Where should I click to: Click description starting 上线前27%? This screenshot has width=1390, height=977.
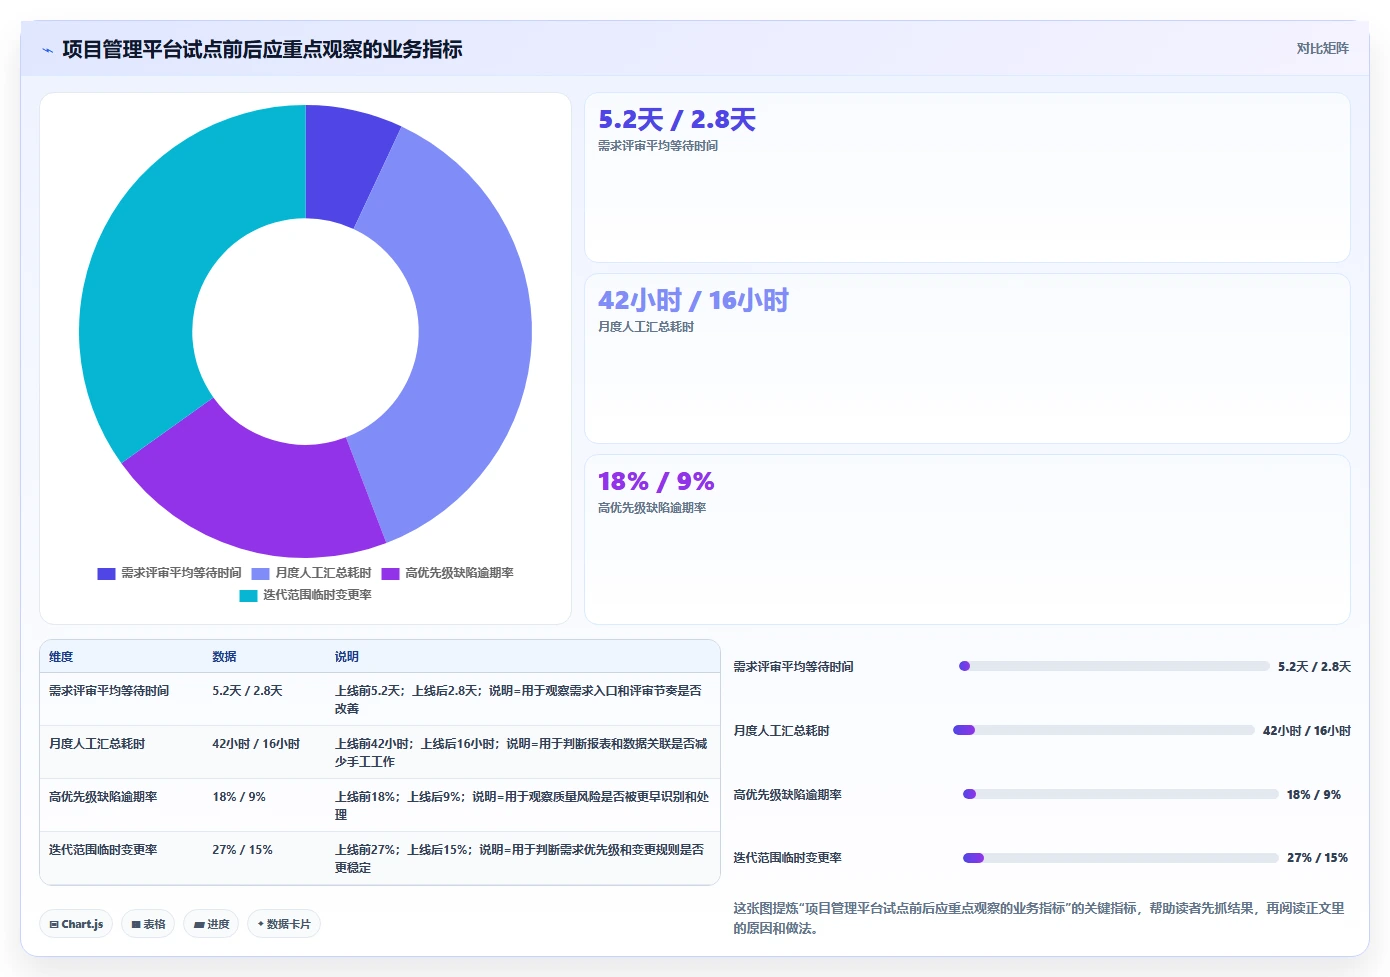(x=519, y=858)
